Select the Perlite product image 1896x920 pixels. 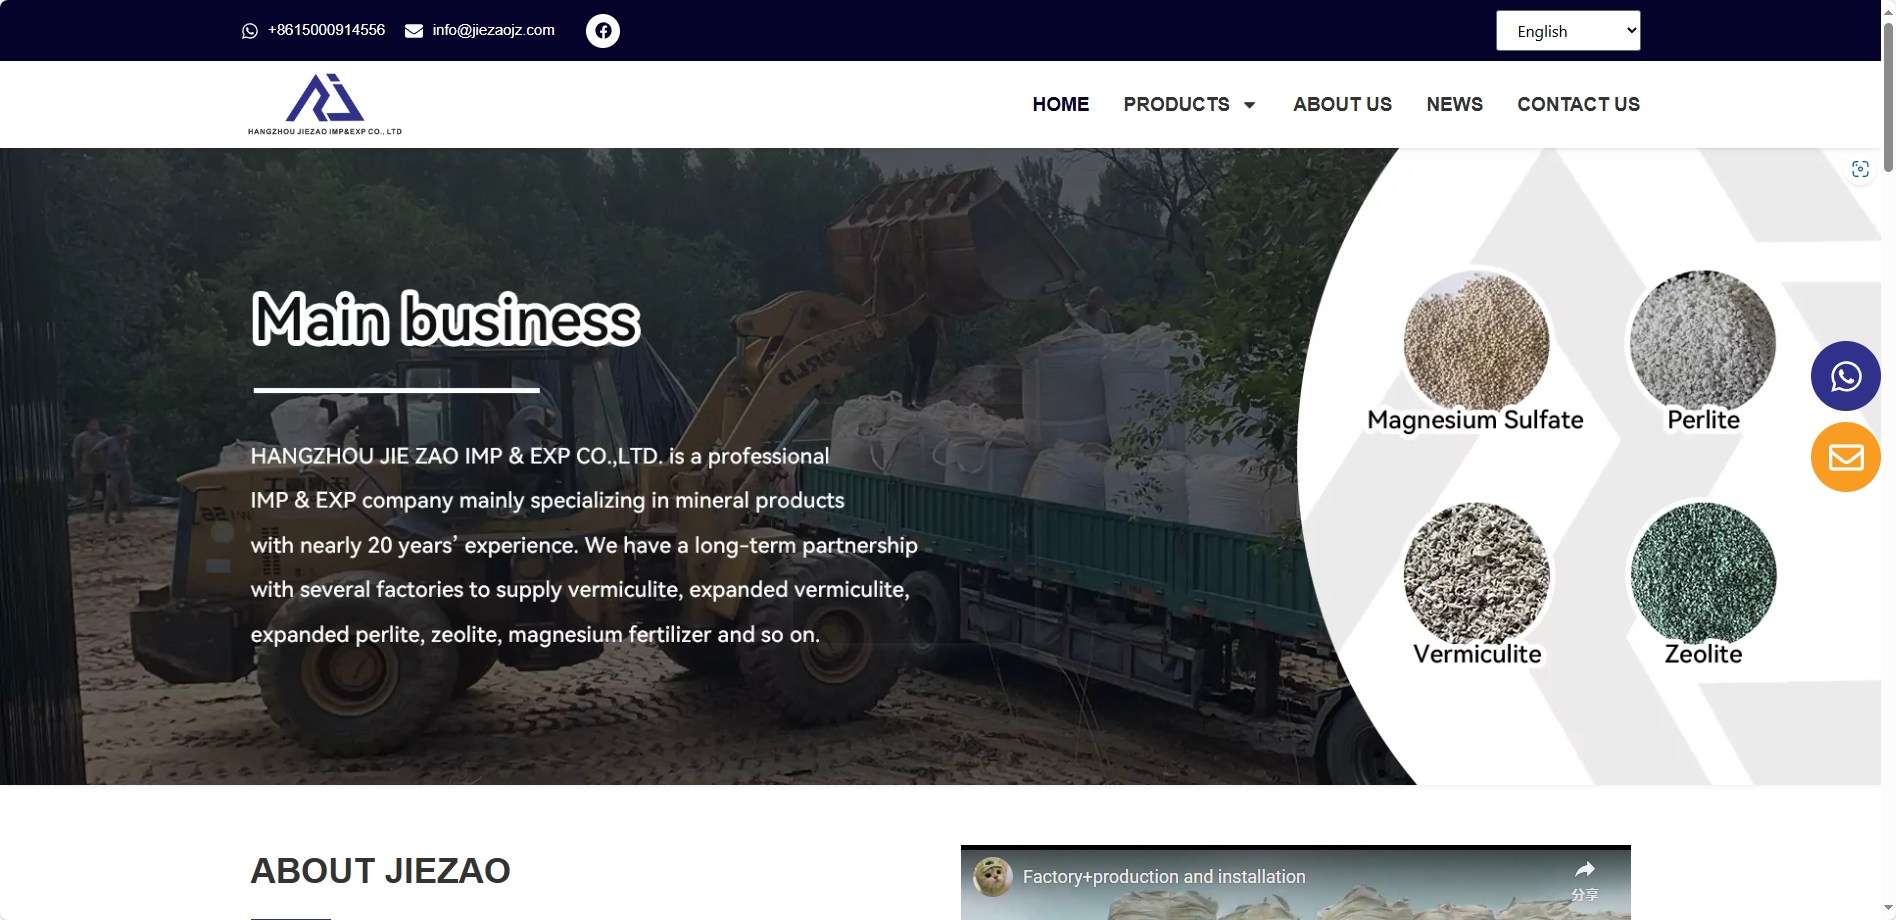[x=1703, y=341]
